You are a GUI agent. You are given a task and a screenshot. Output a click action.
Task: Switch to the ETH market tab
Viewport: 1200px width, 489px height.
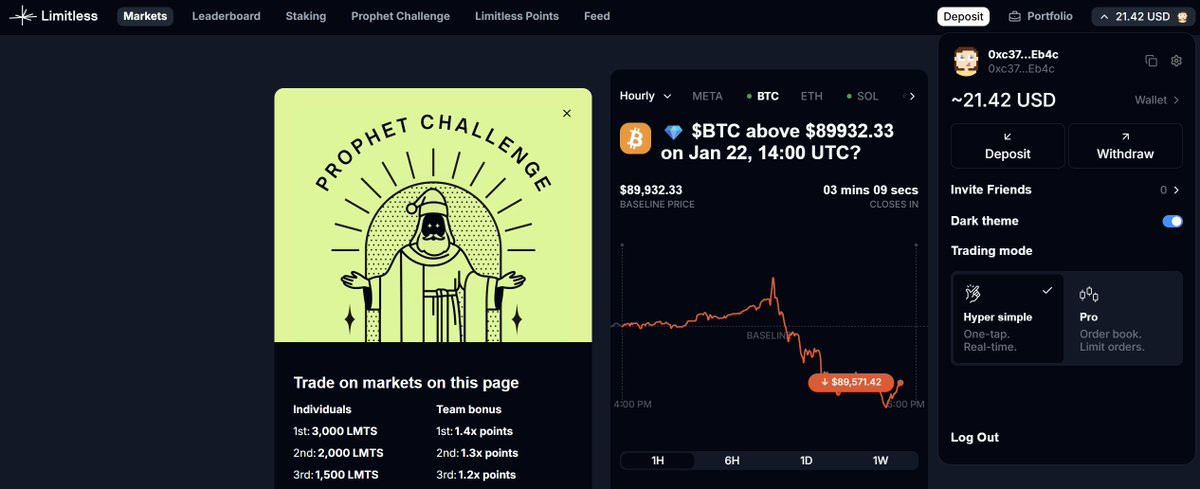tap(811, 96)
